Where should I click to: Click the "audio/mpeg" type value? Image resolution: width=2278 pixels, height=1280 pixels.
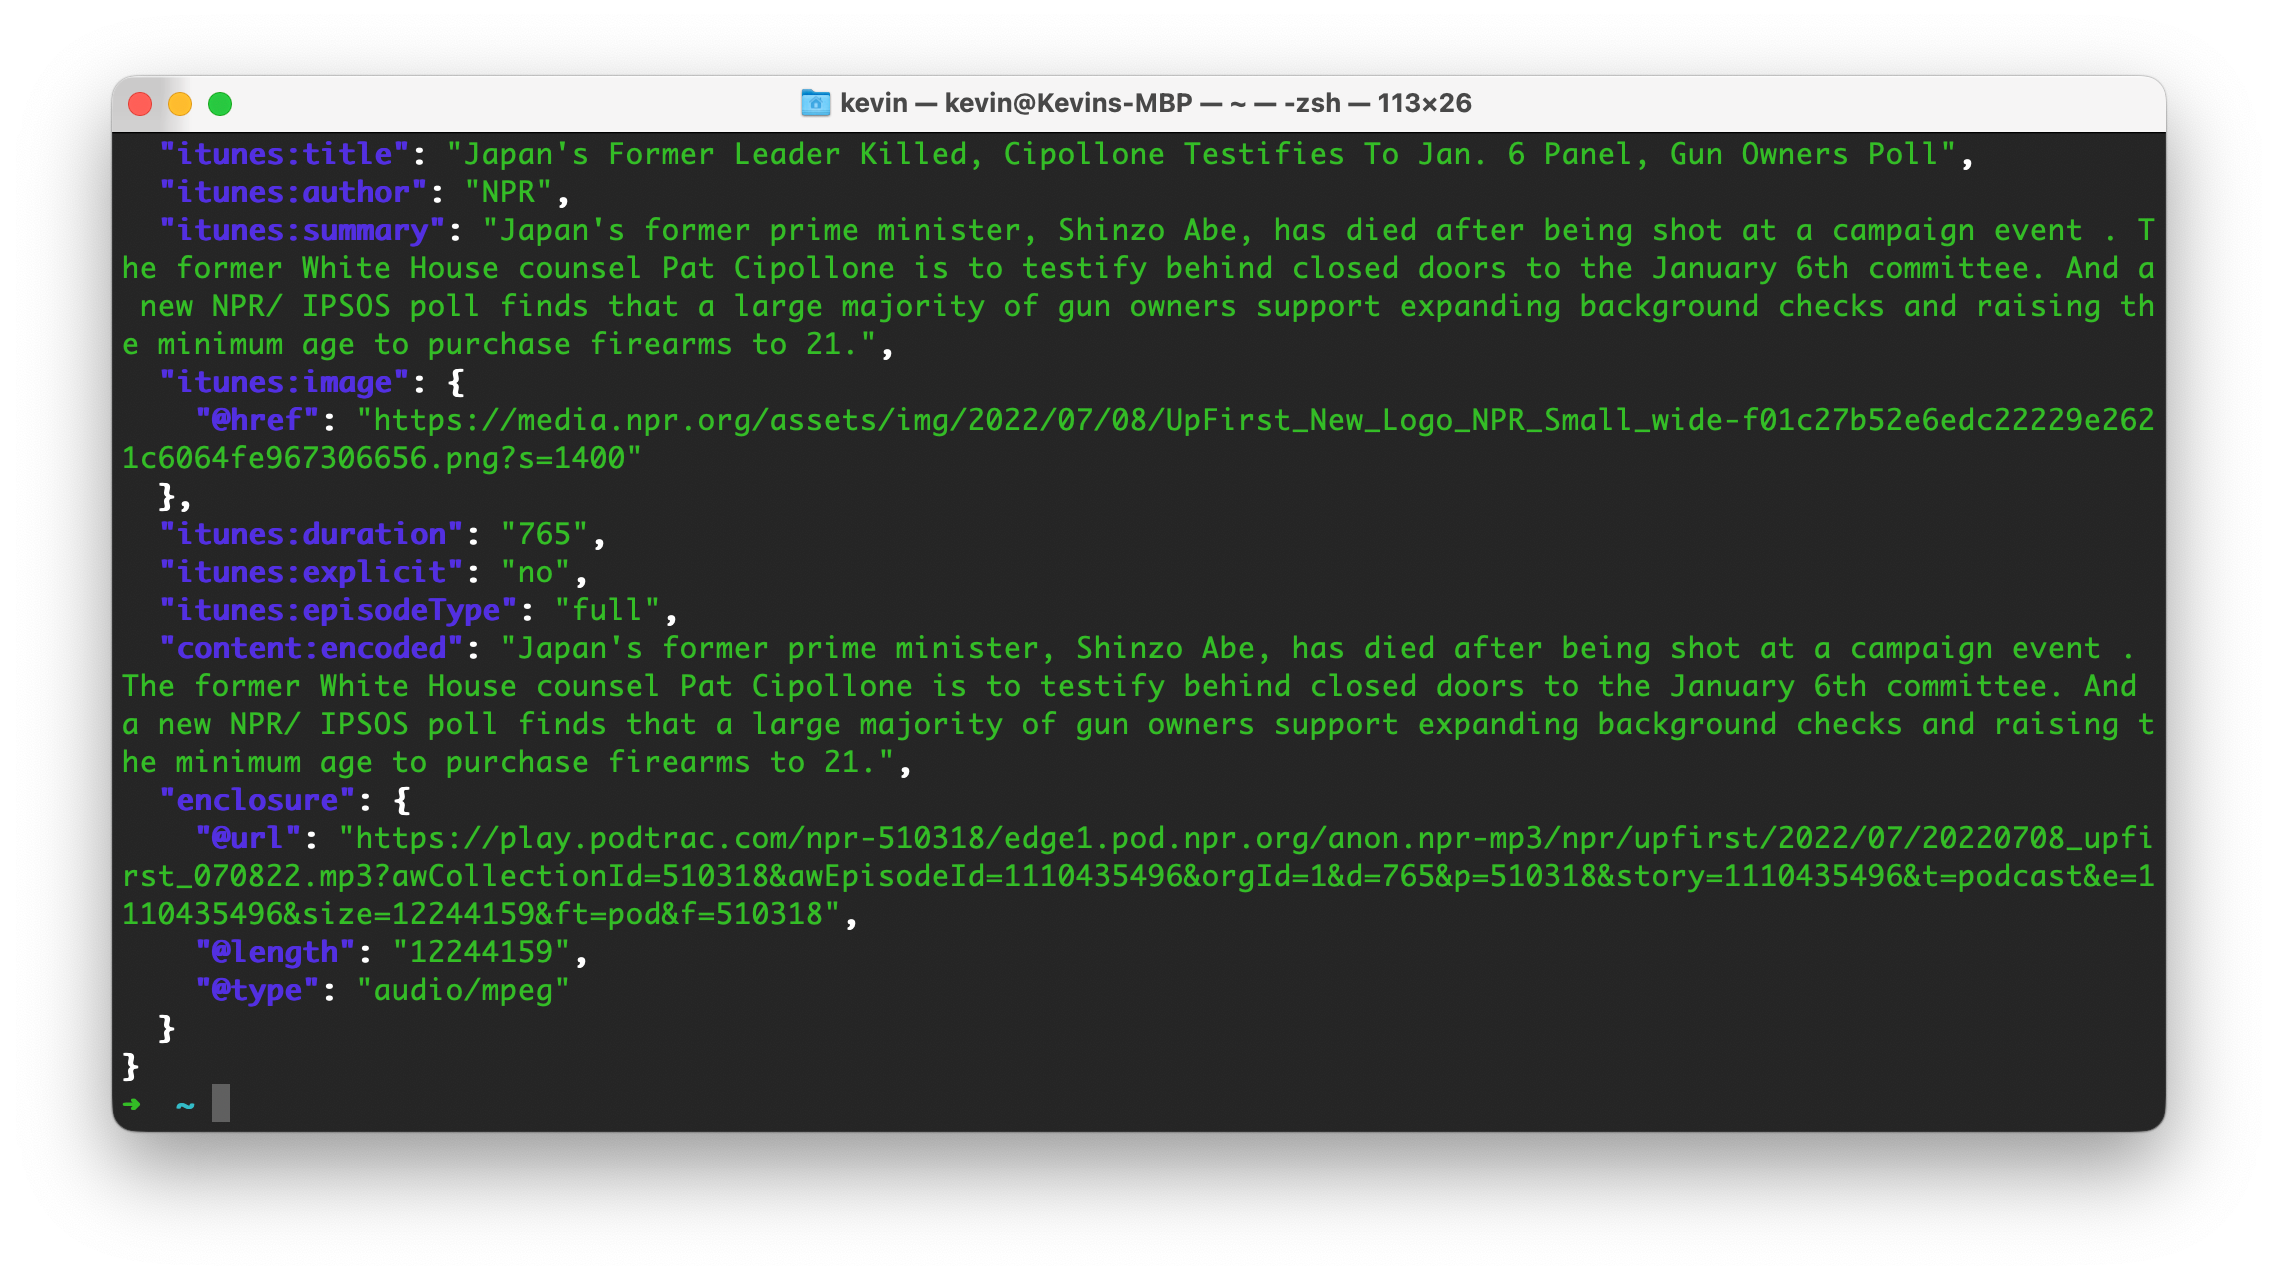tap(463, 990)
